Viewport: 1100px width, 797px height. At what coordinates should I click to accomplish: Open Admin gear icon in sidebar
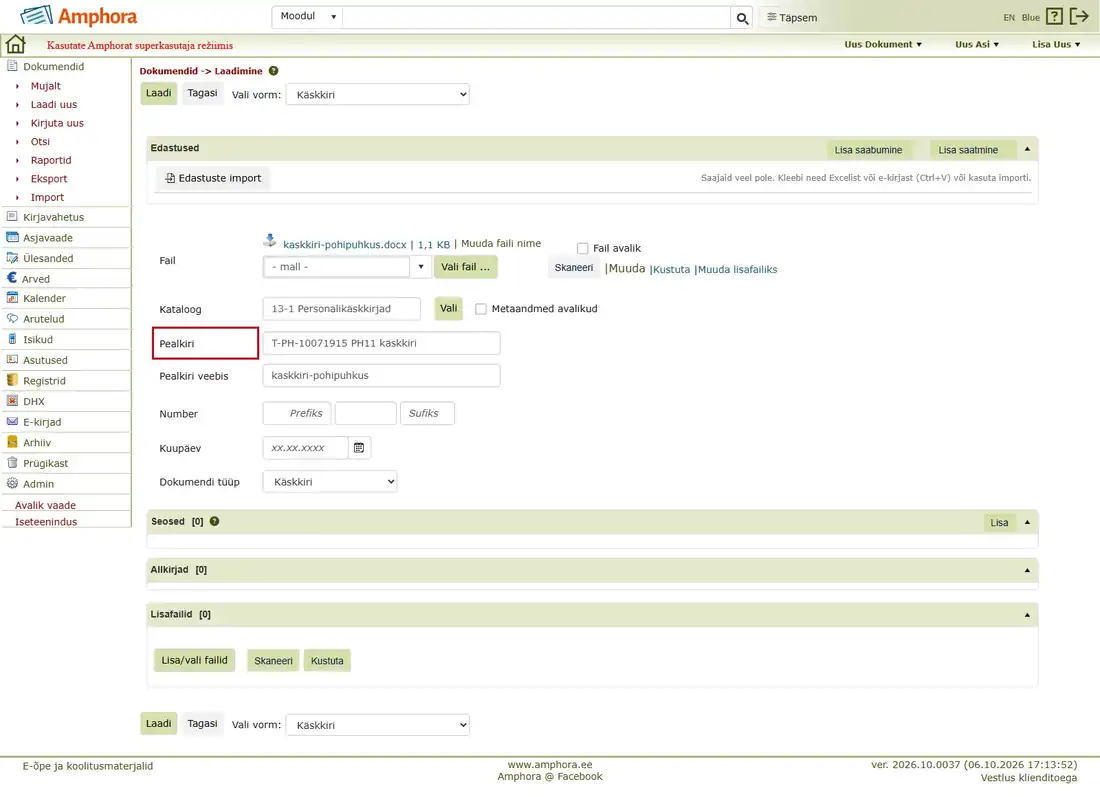click(x=12, y=483)
